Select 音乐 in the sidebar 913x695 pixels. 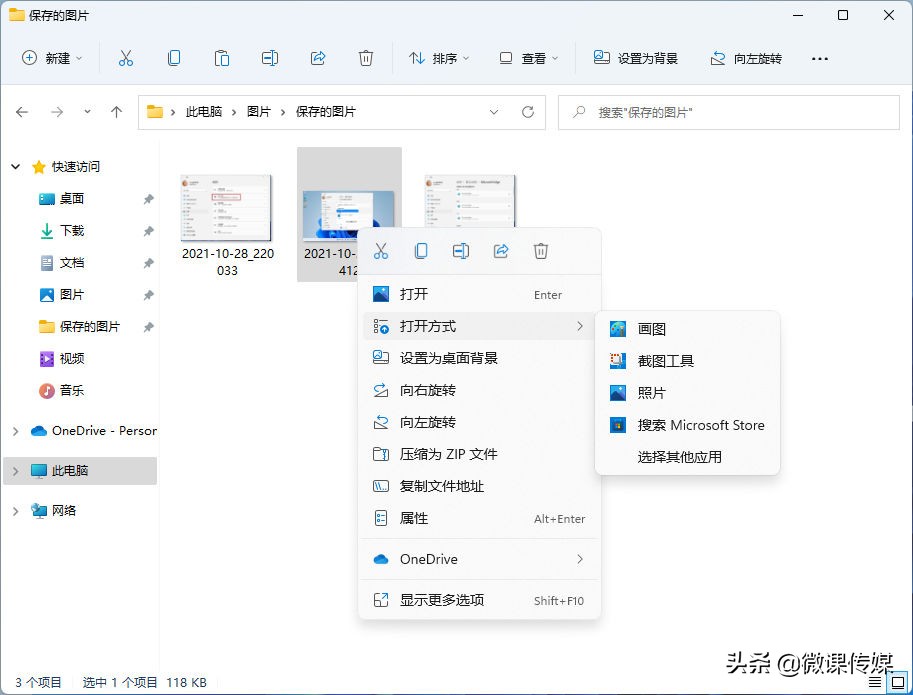point(72,391)
